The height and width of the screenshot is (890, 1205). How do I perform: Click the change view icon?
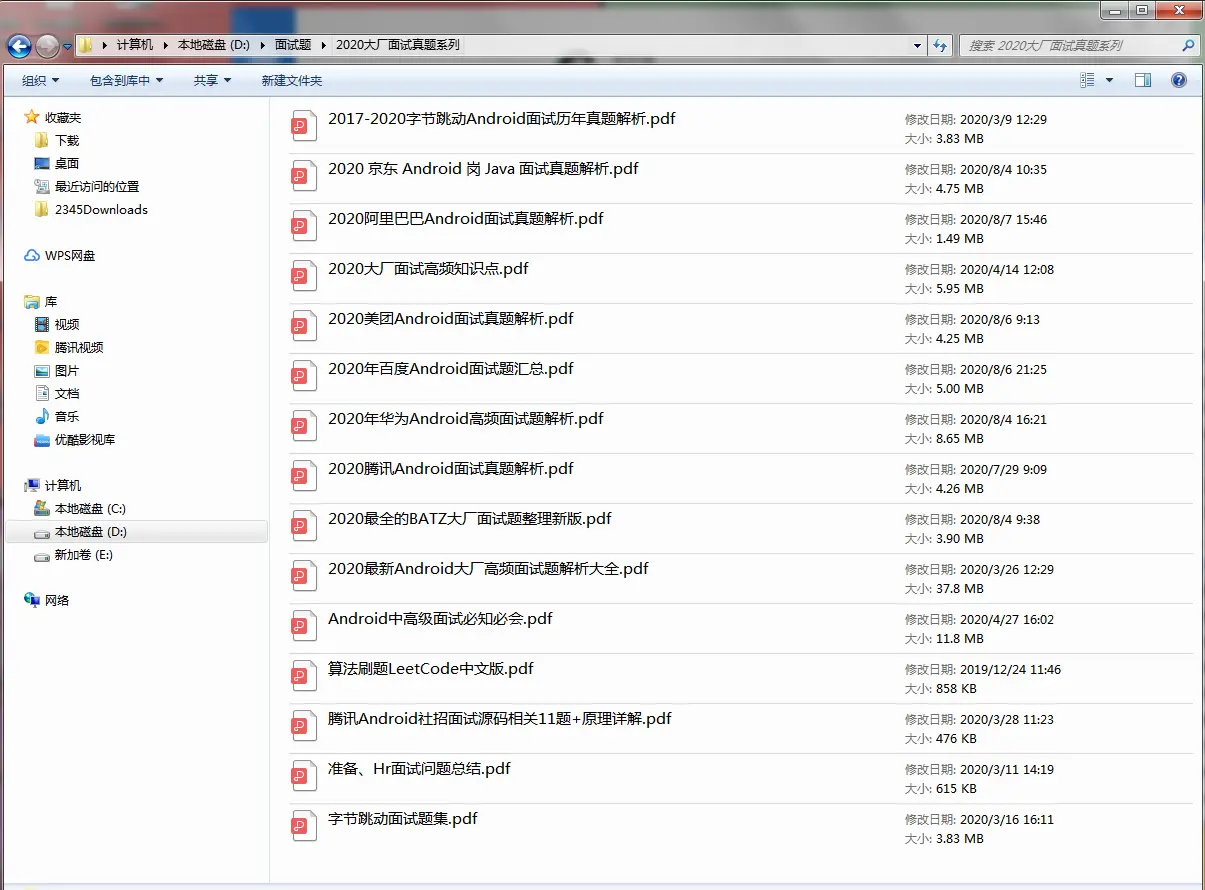[x=1088, y=80]
